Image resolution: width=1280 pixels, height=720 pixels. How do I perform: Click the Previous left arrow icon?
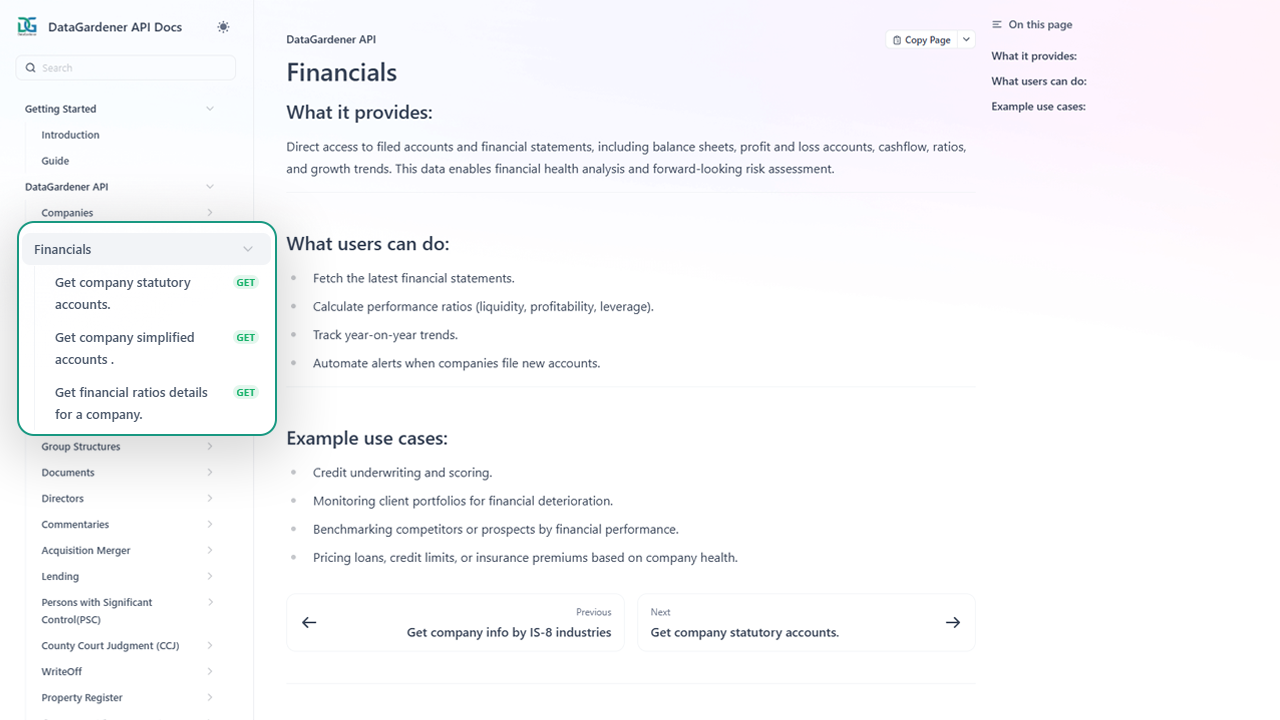pos(309,622)
